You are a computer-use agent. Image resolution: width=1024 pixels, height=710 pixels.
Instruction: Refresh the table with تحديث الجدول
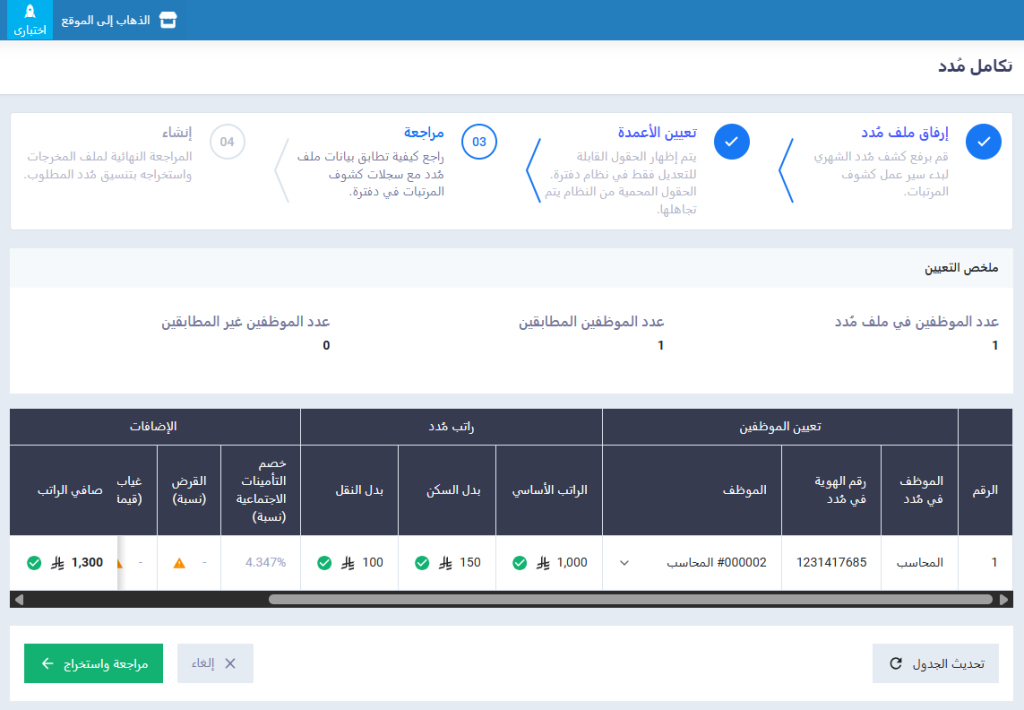coord(936,663)
